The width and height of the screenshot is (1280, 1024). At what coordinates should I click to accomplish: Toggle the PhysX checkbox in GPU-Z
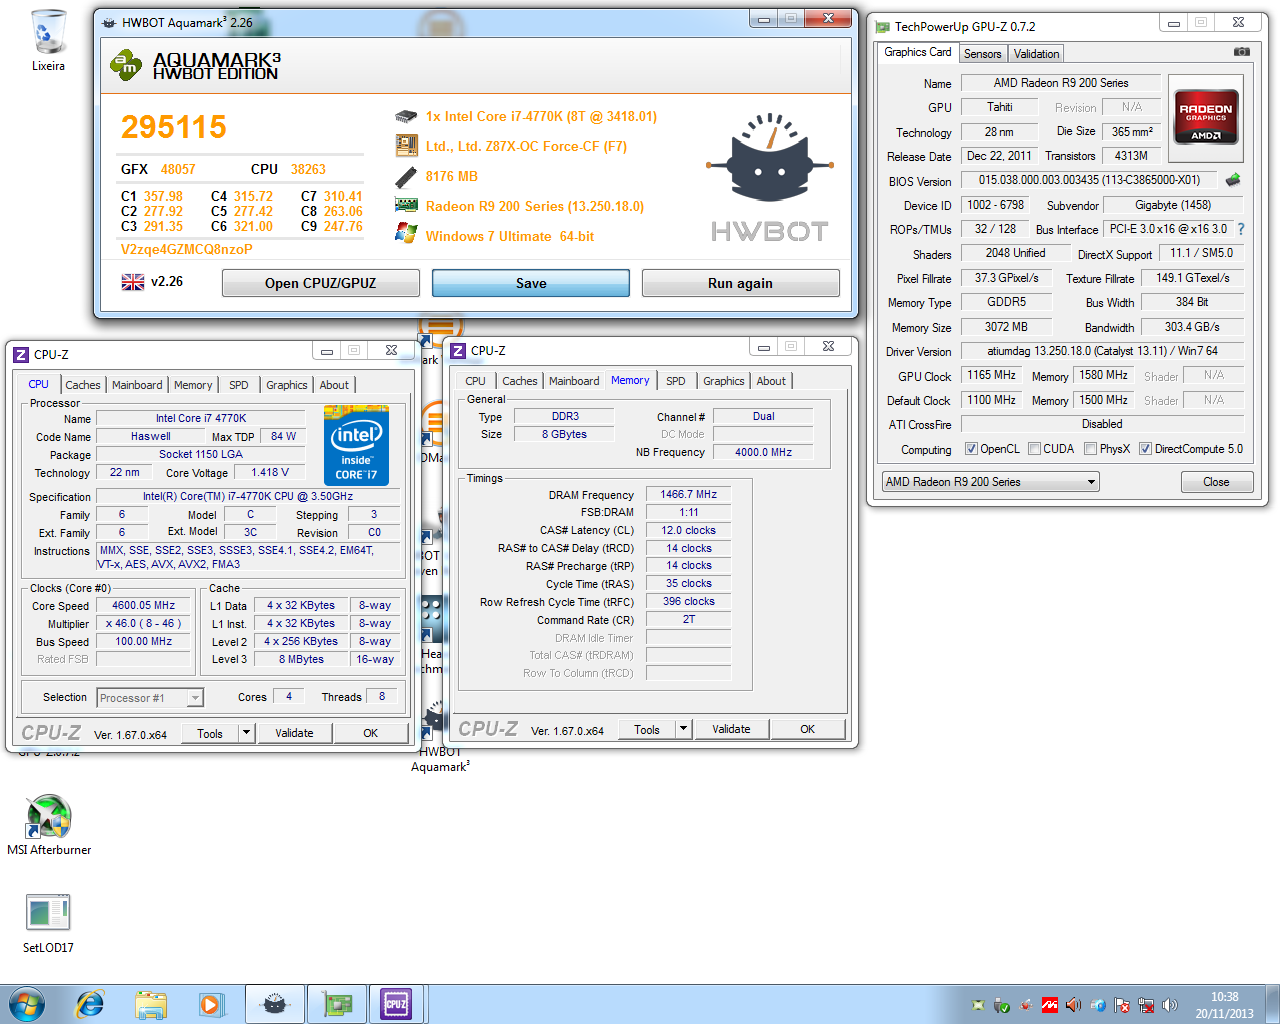(1091, 449)
